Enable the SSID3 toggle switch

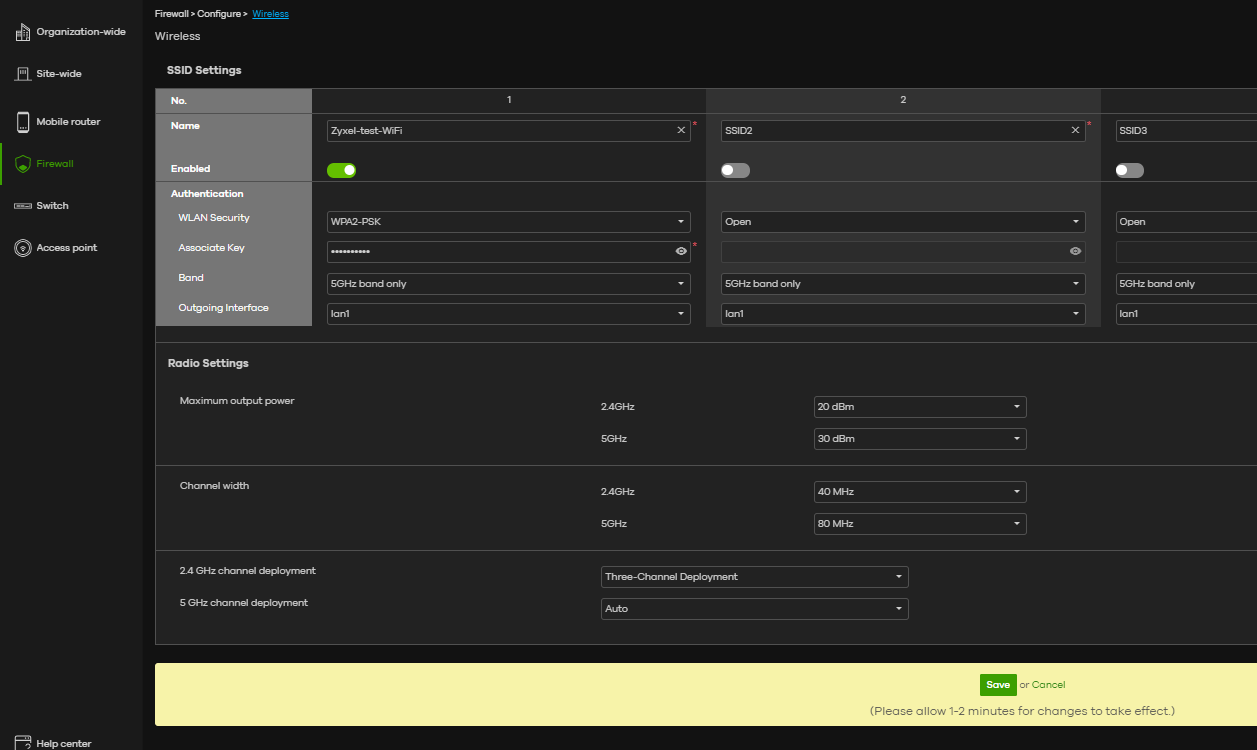[1129, 170]
